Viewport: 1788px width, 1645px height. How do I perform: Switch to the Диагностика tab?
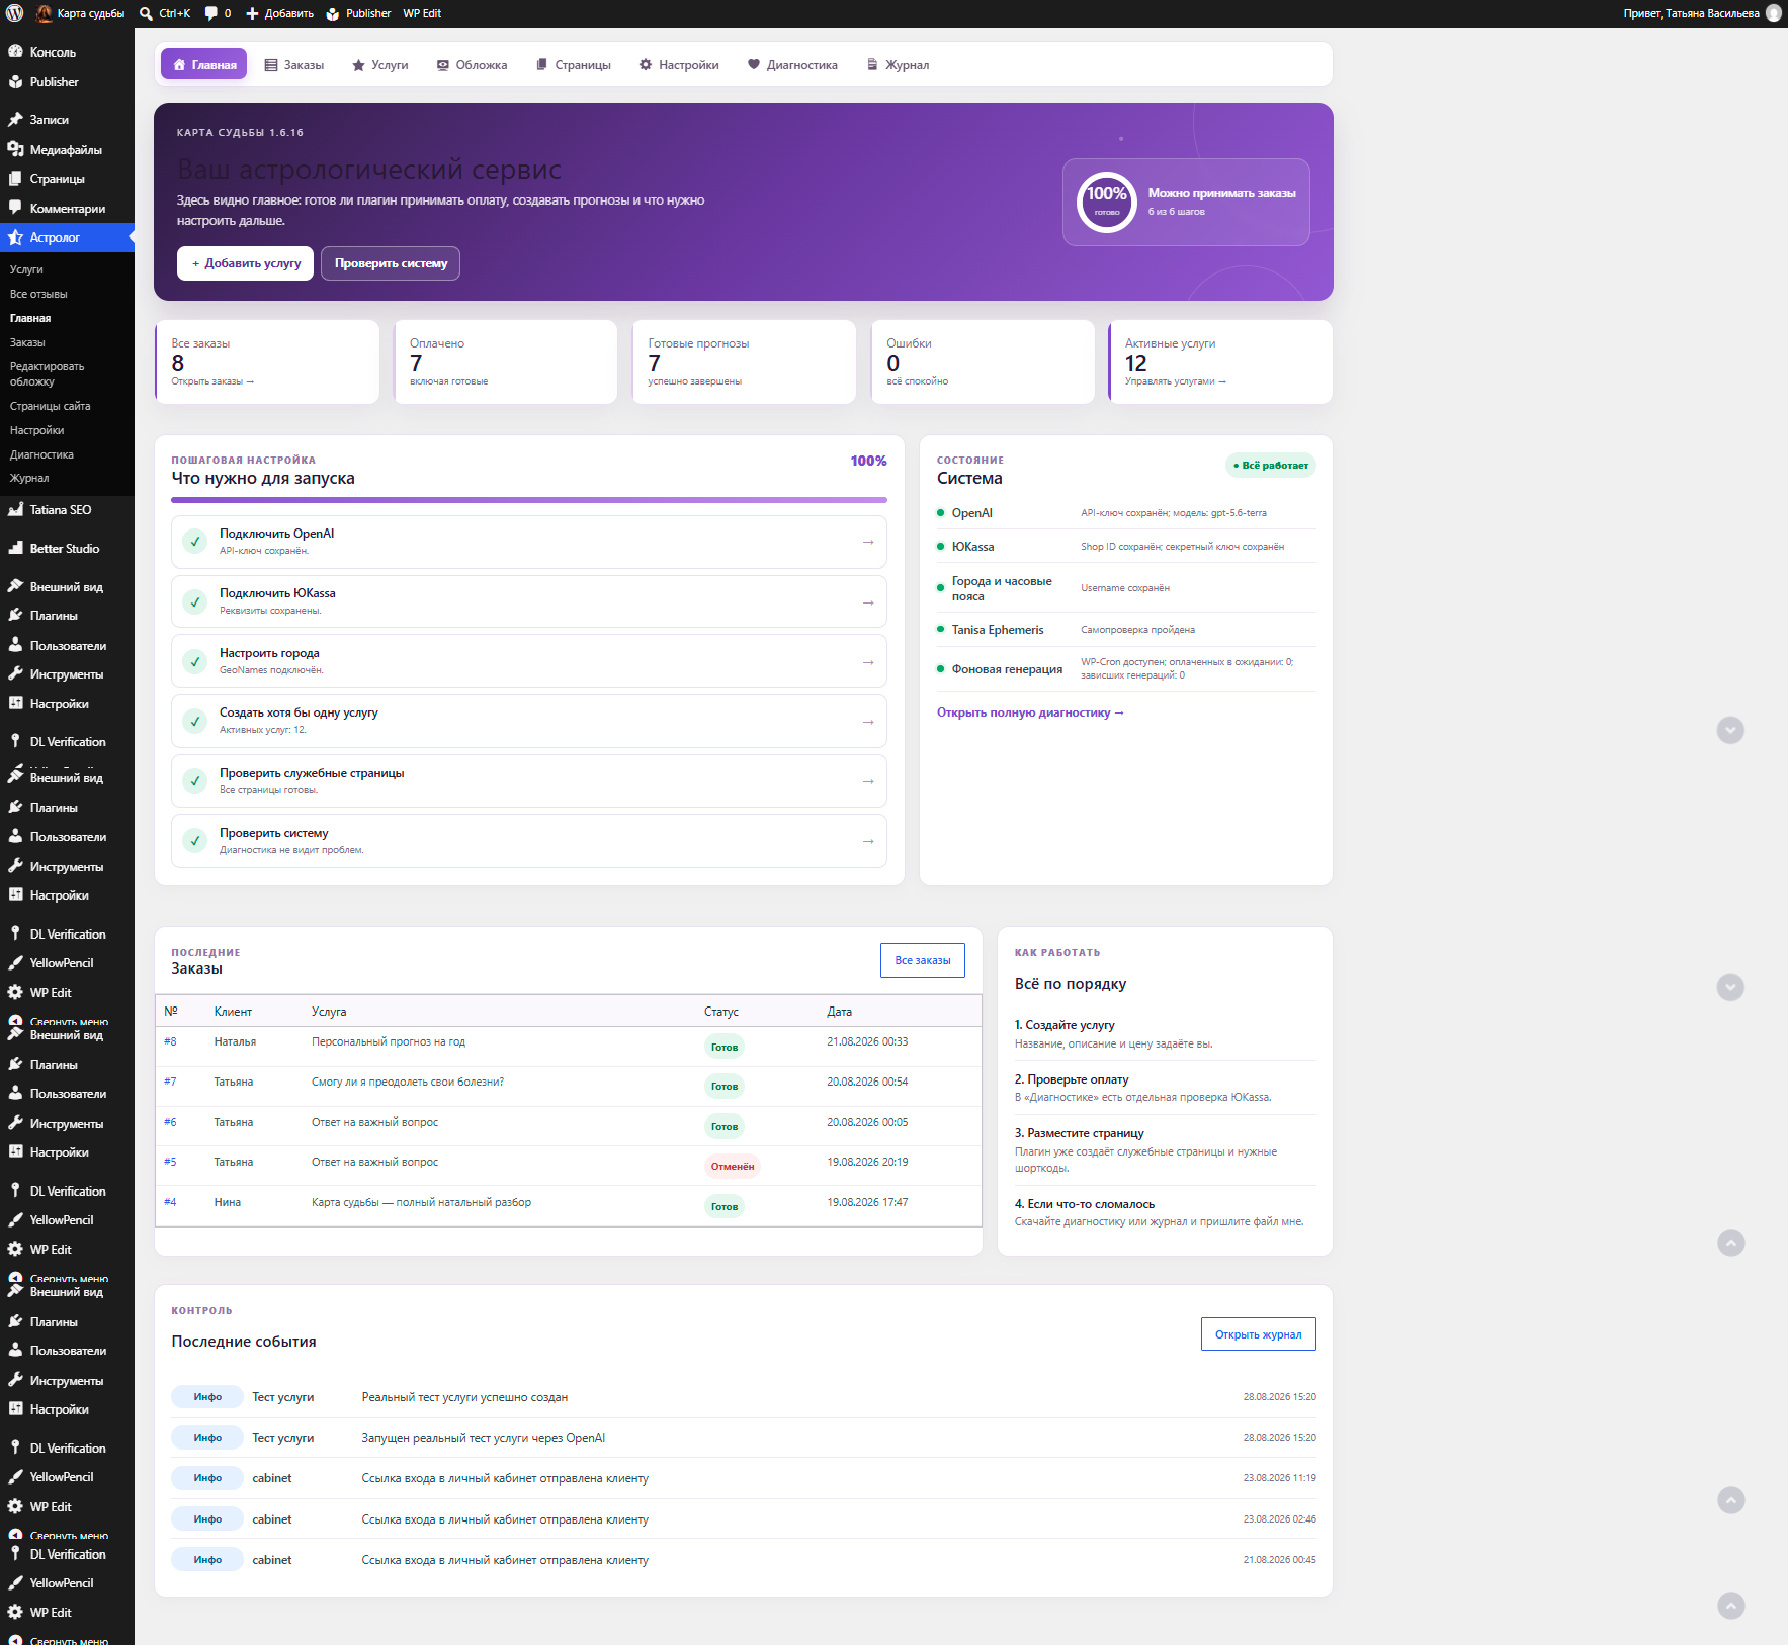(793, 64)
